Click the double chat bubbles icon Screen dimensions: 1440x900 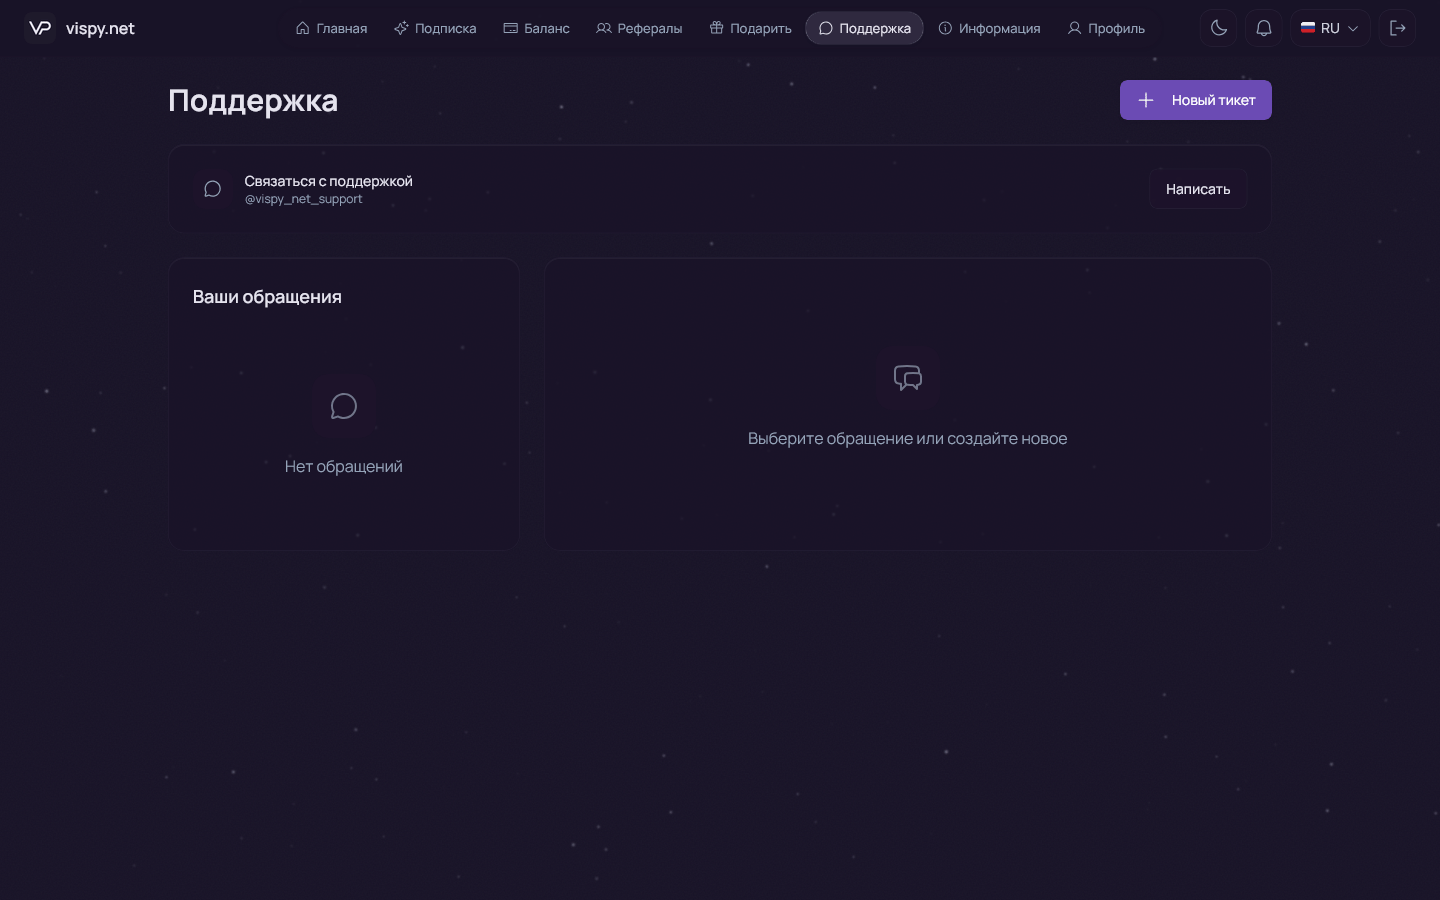coord(908,378)
